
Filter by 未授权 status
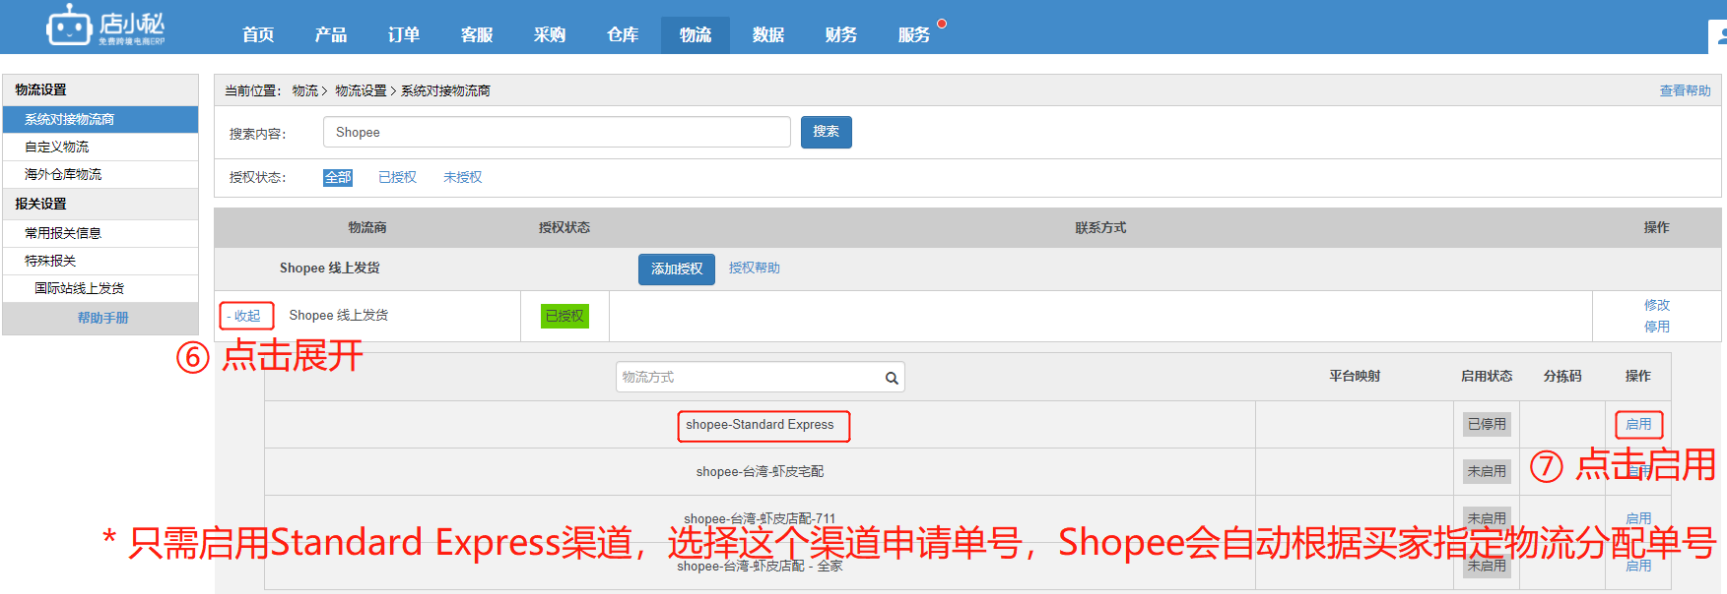click(x=462, y=177)
